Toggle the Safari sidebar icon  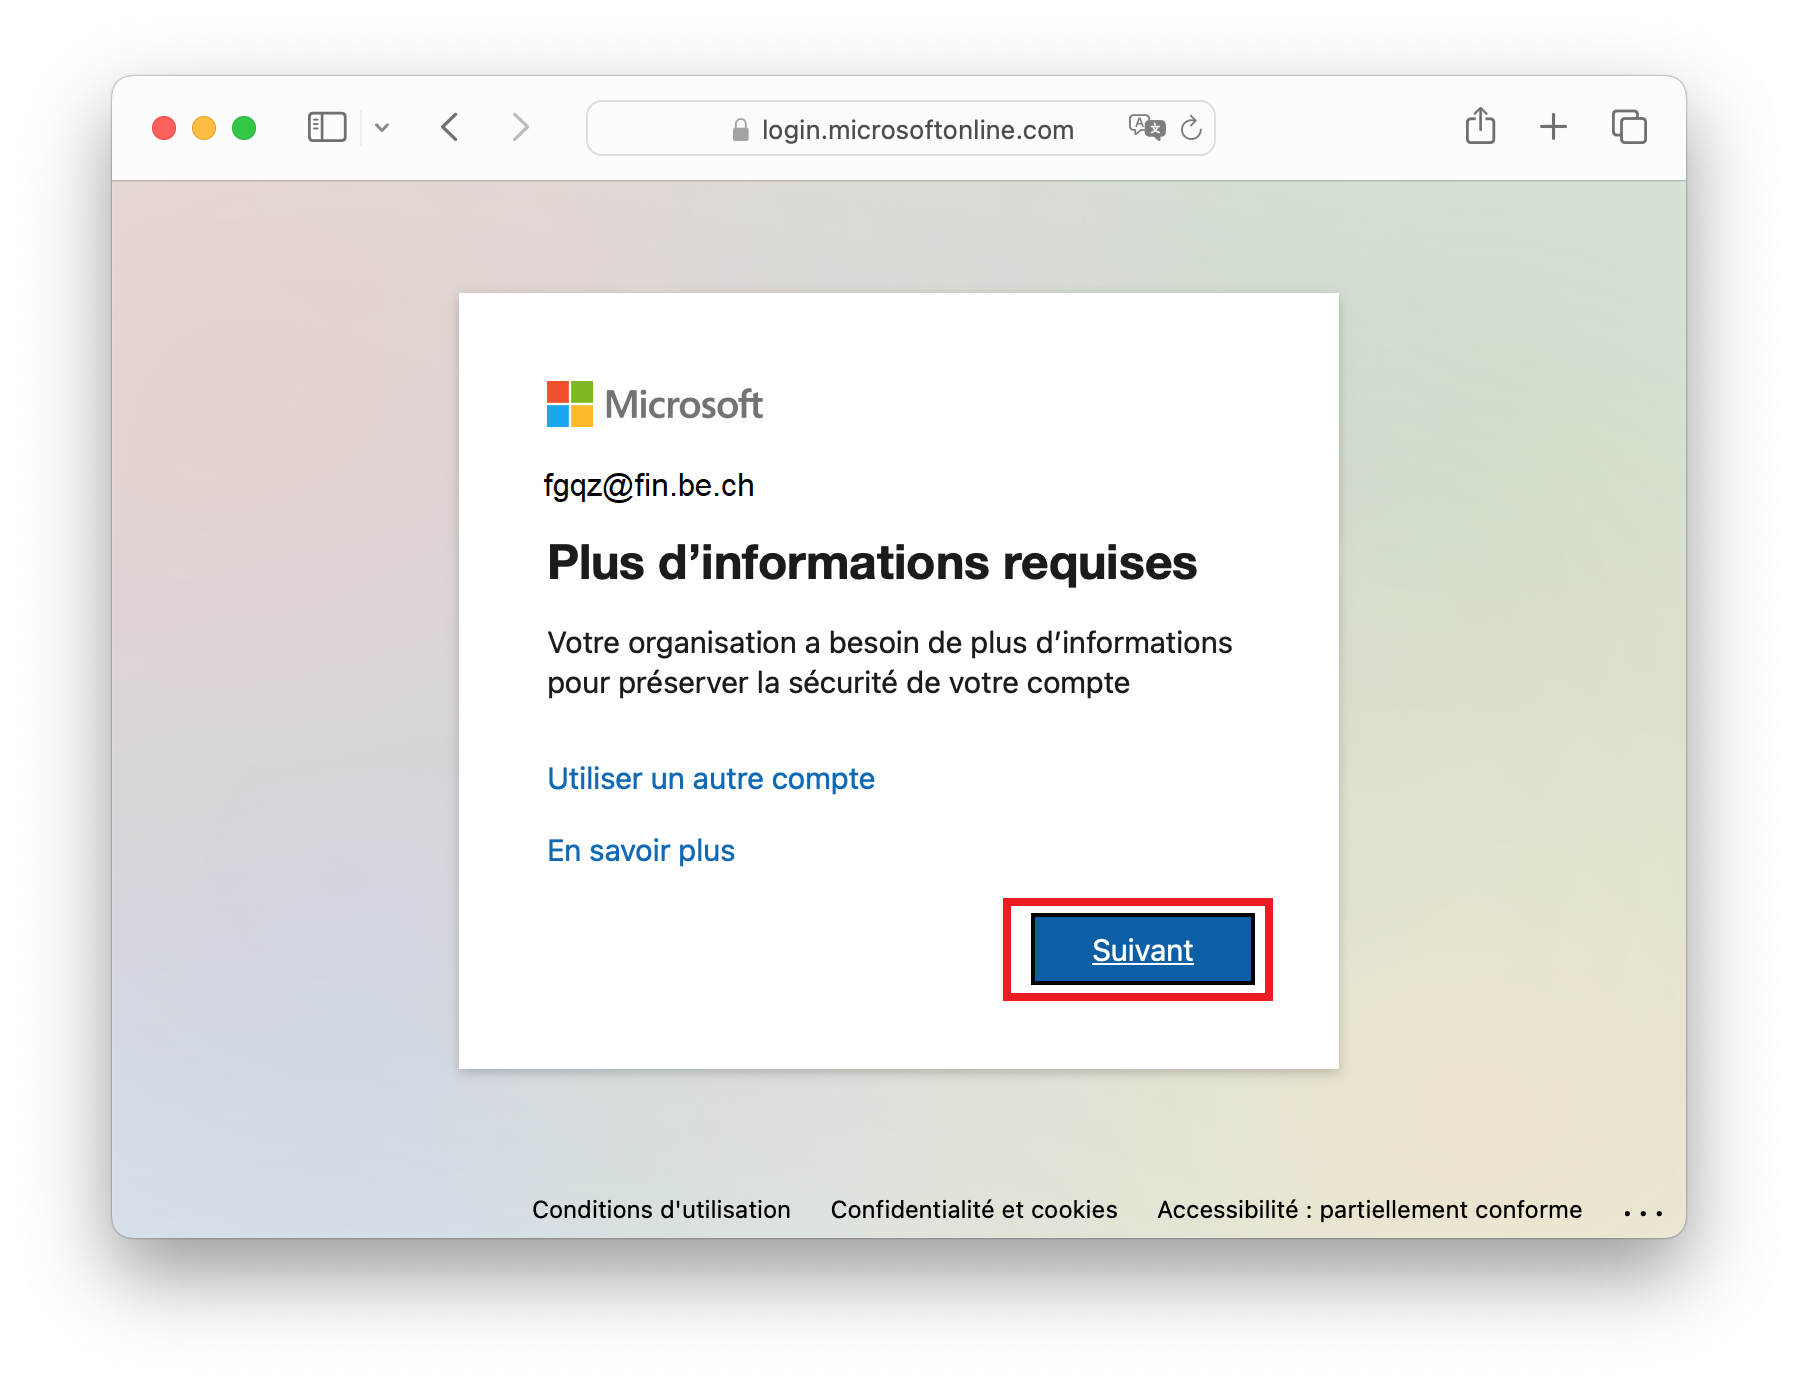coord(327,128)
